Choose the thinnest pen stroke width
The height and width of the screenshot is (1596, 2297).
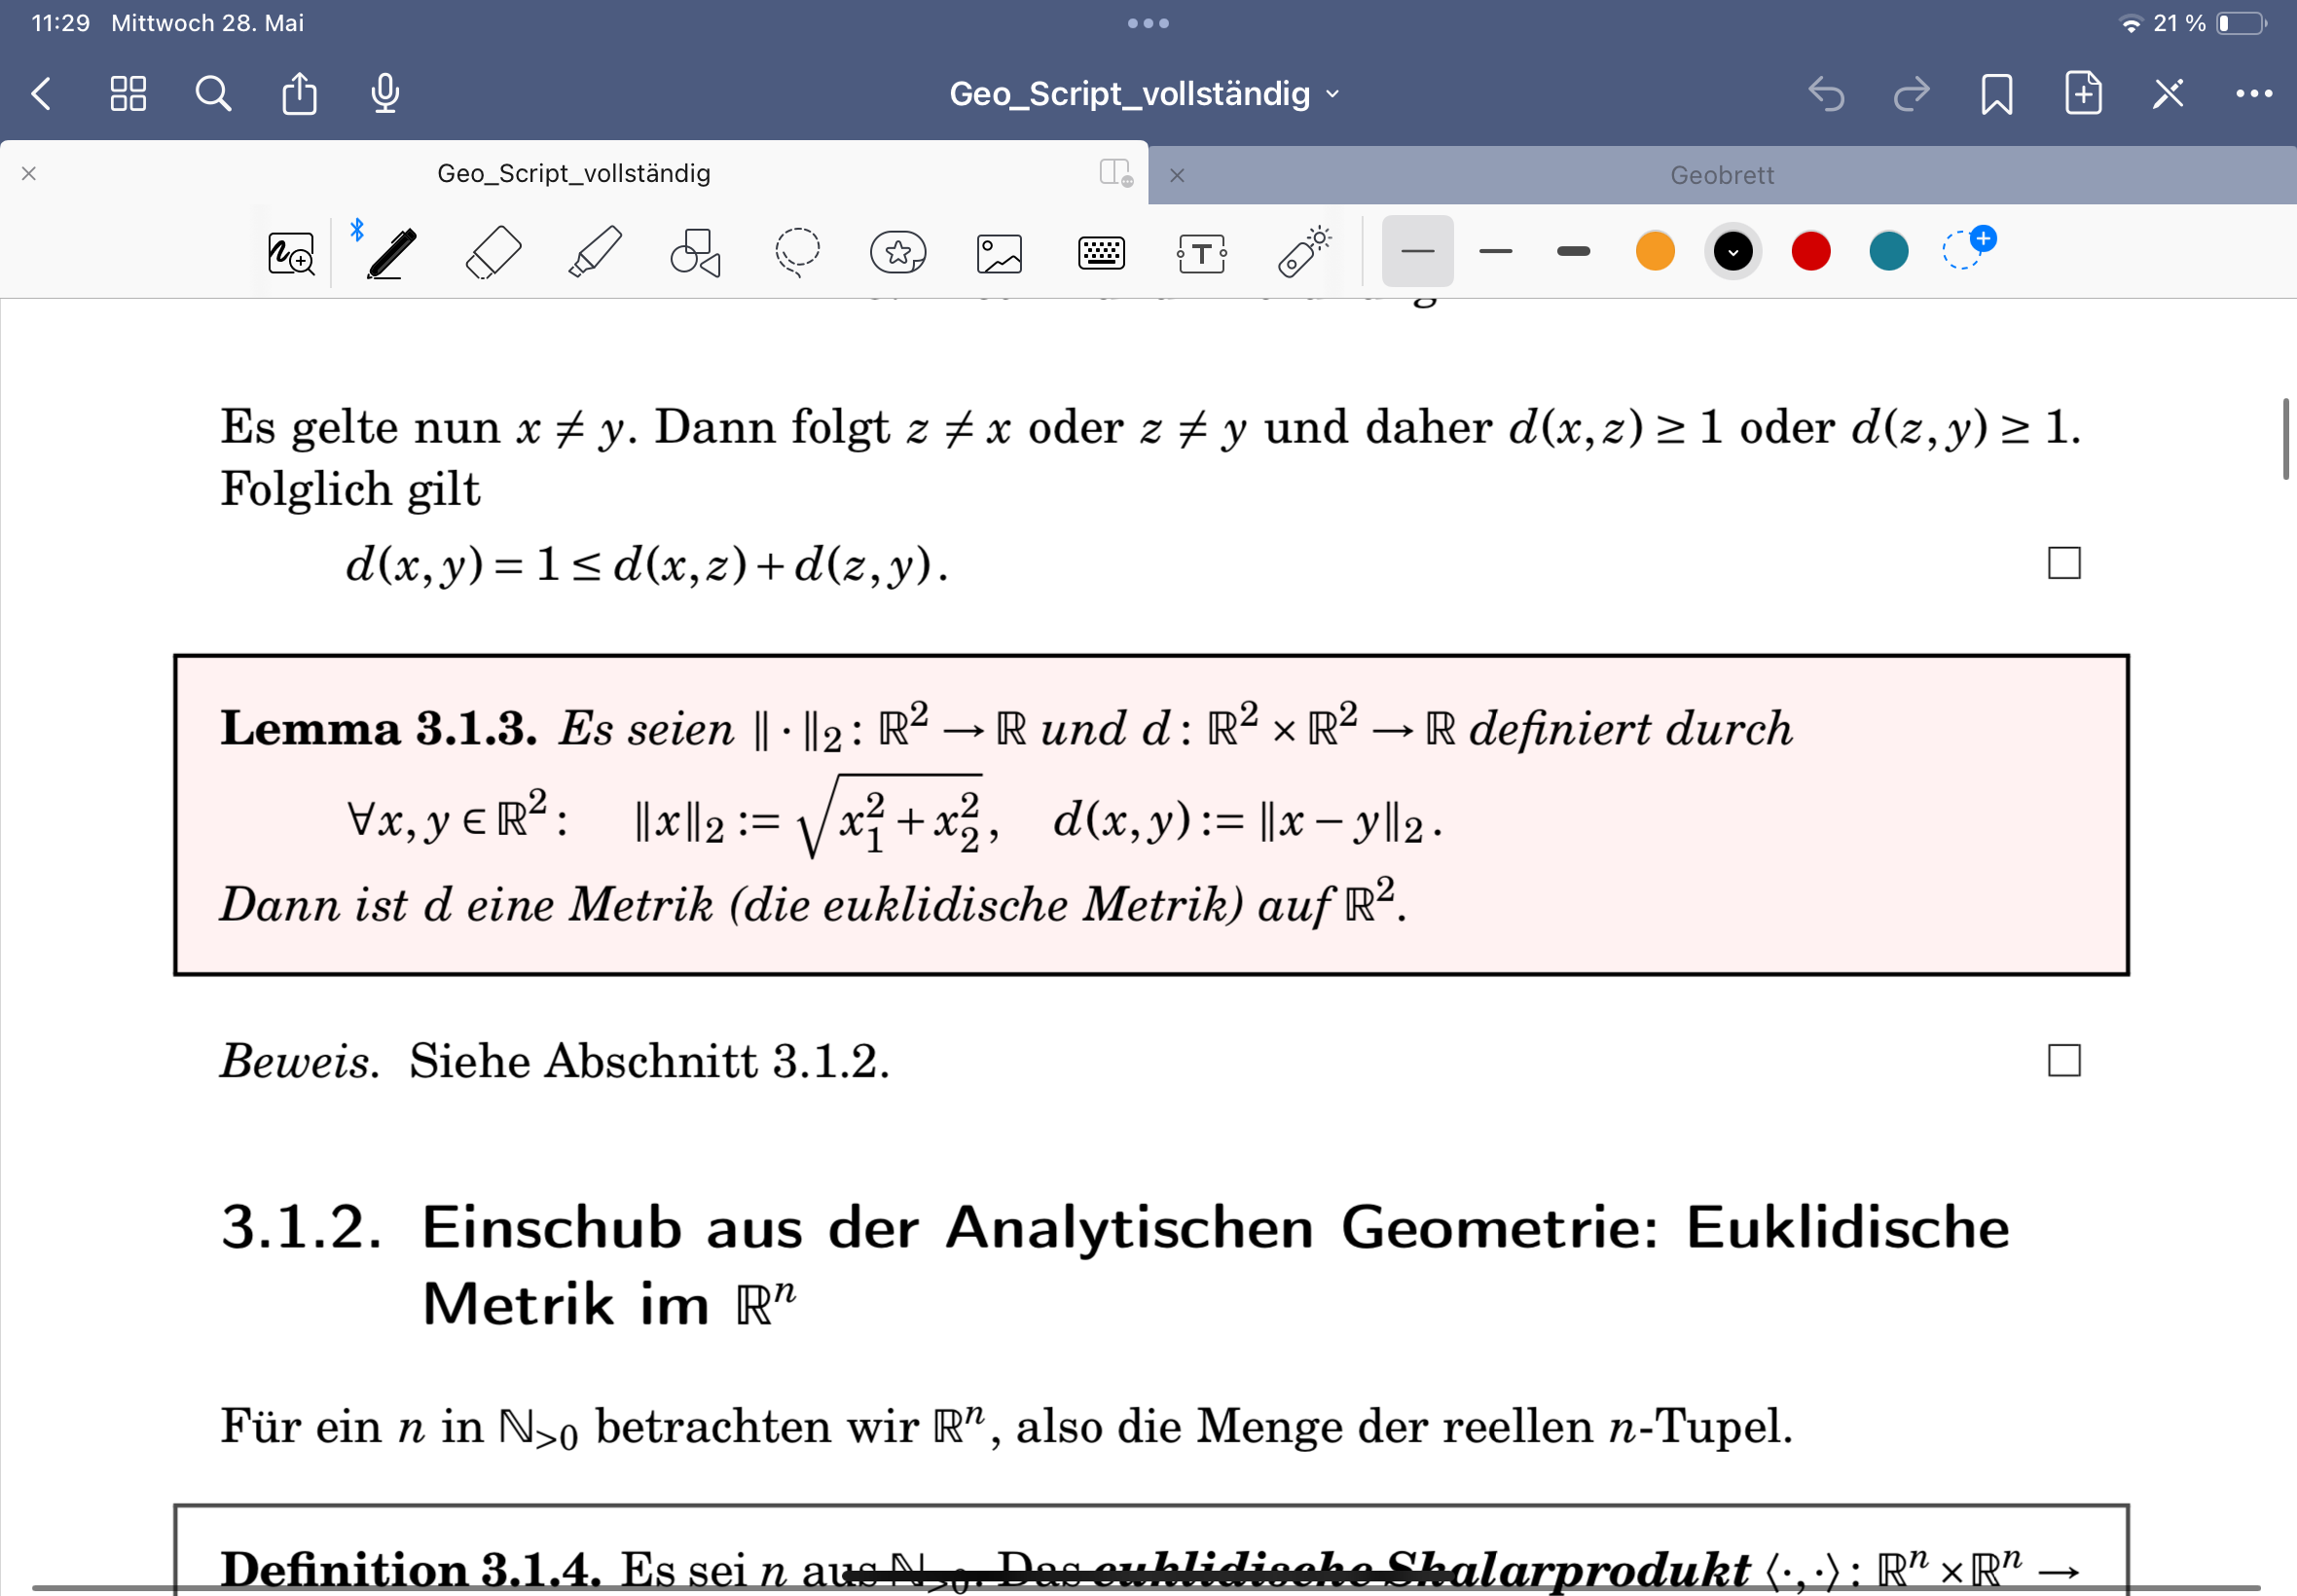[1417, 251]
